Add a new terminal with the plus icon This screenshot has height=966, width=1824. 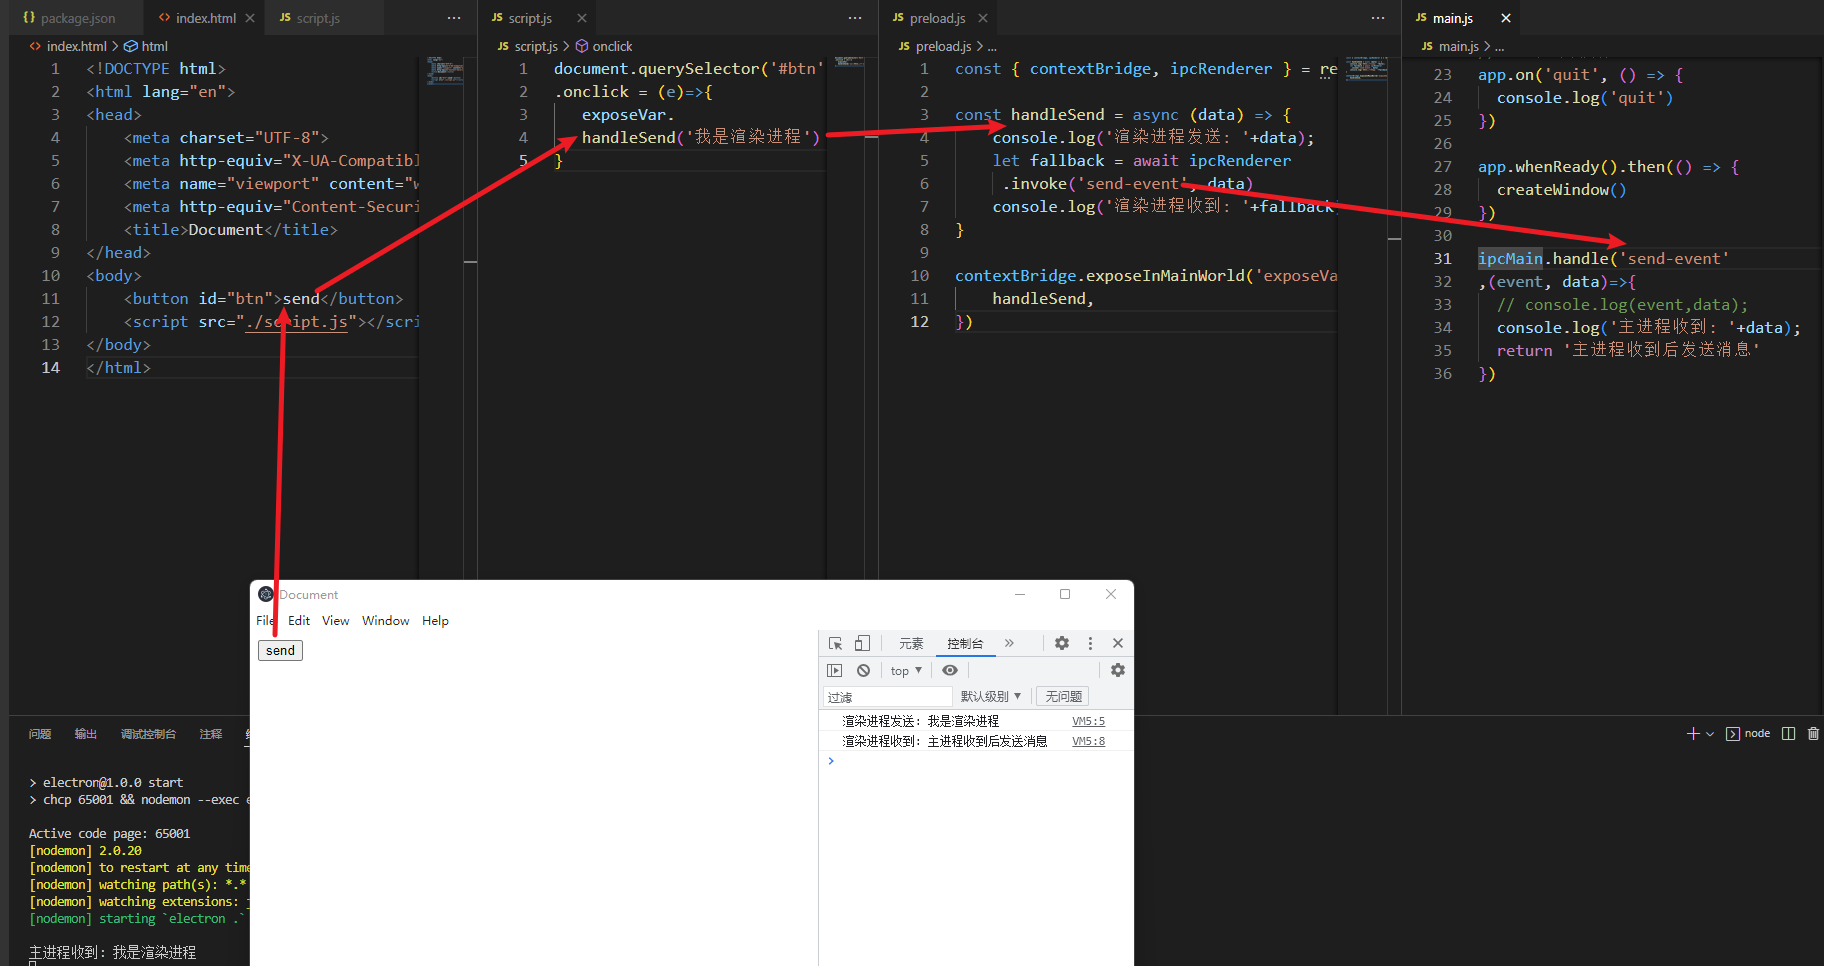click(x=1693, y=733)
